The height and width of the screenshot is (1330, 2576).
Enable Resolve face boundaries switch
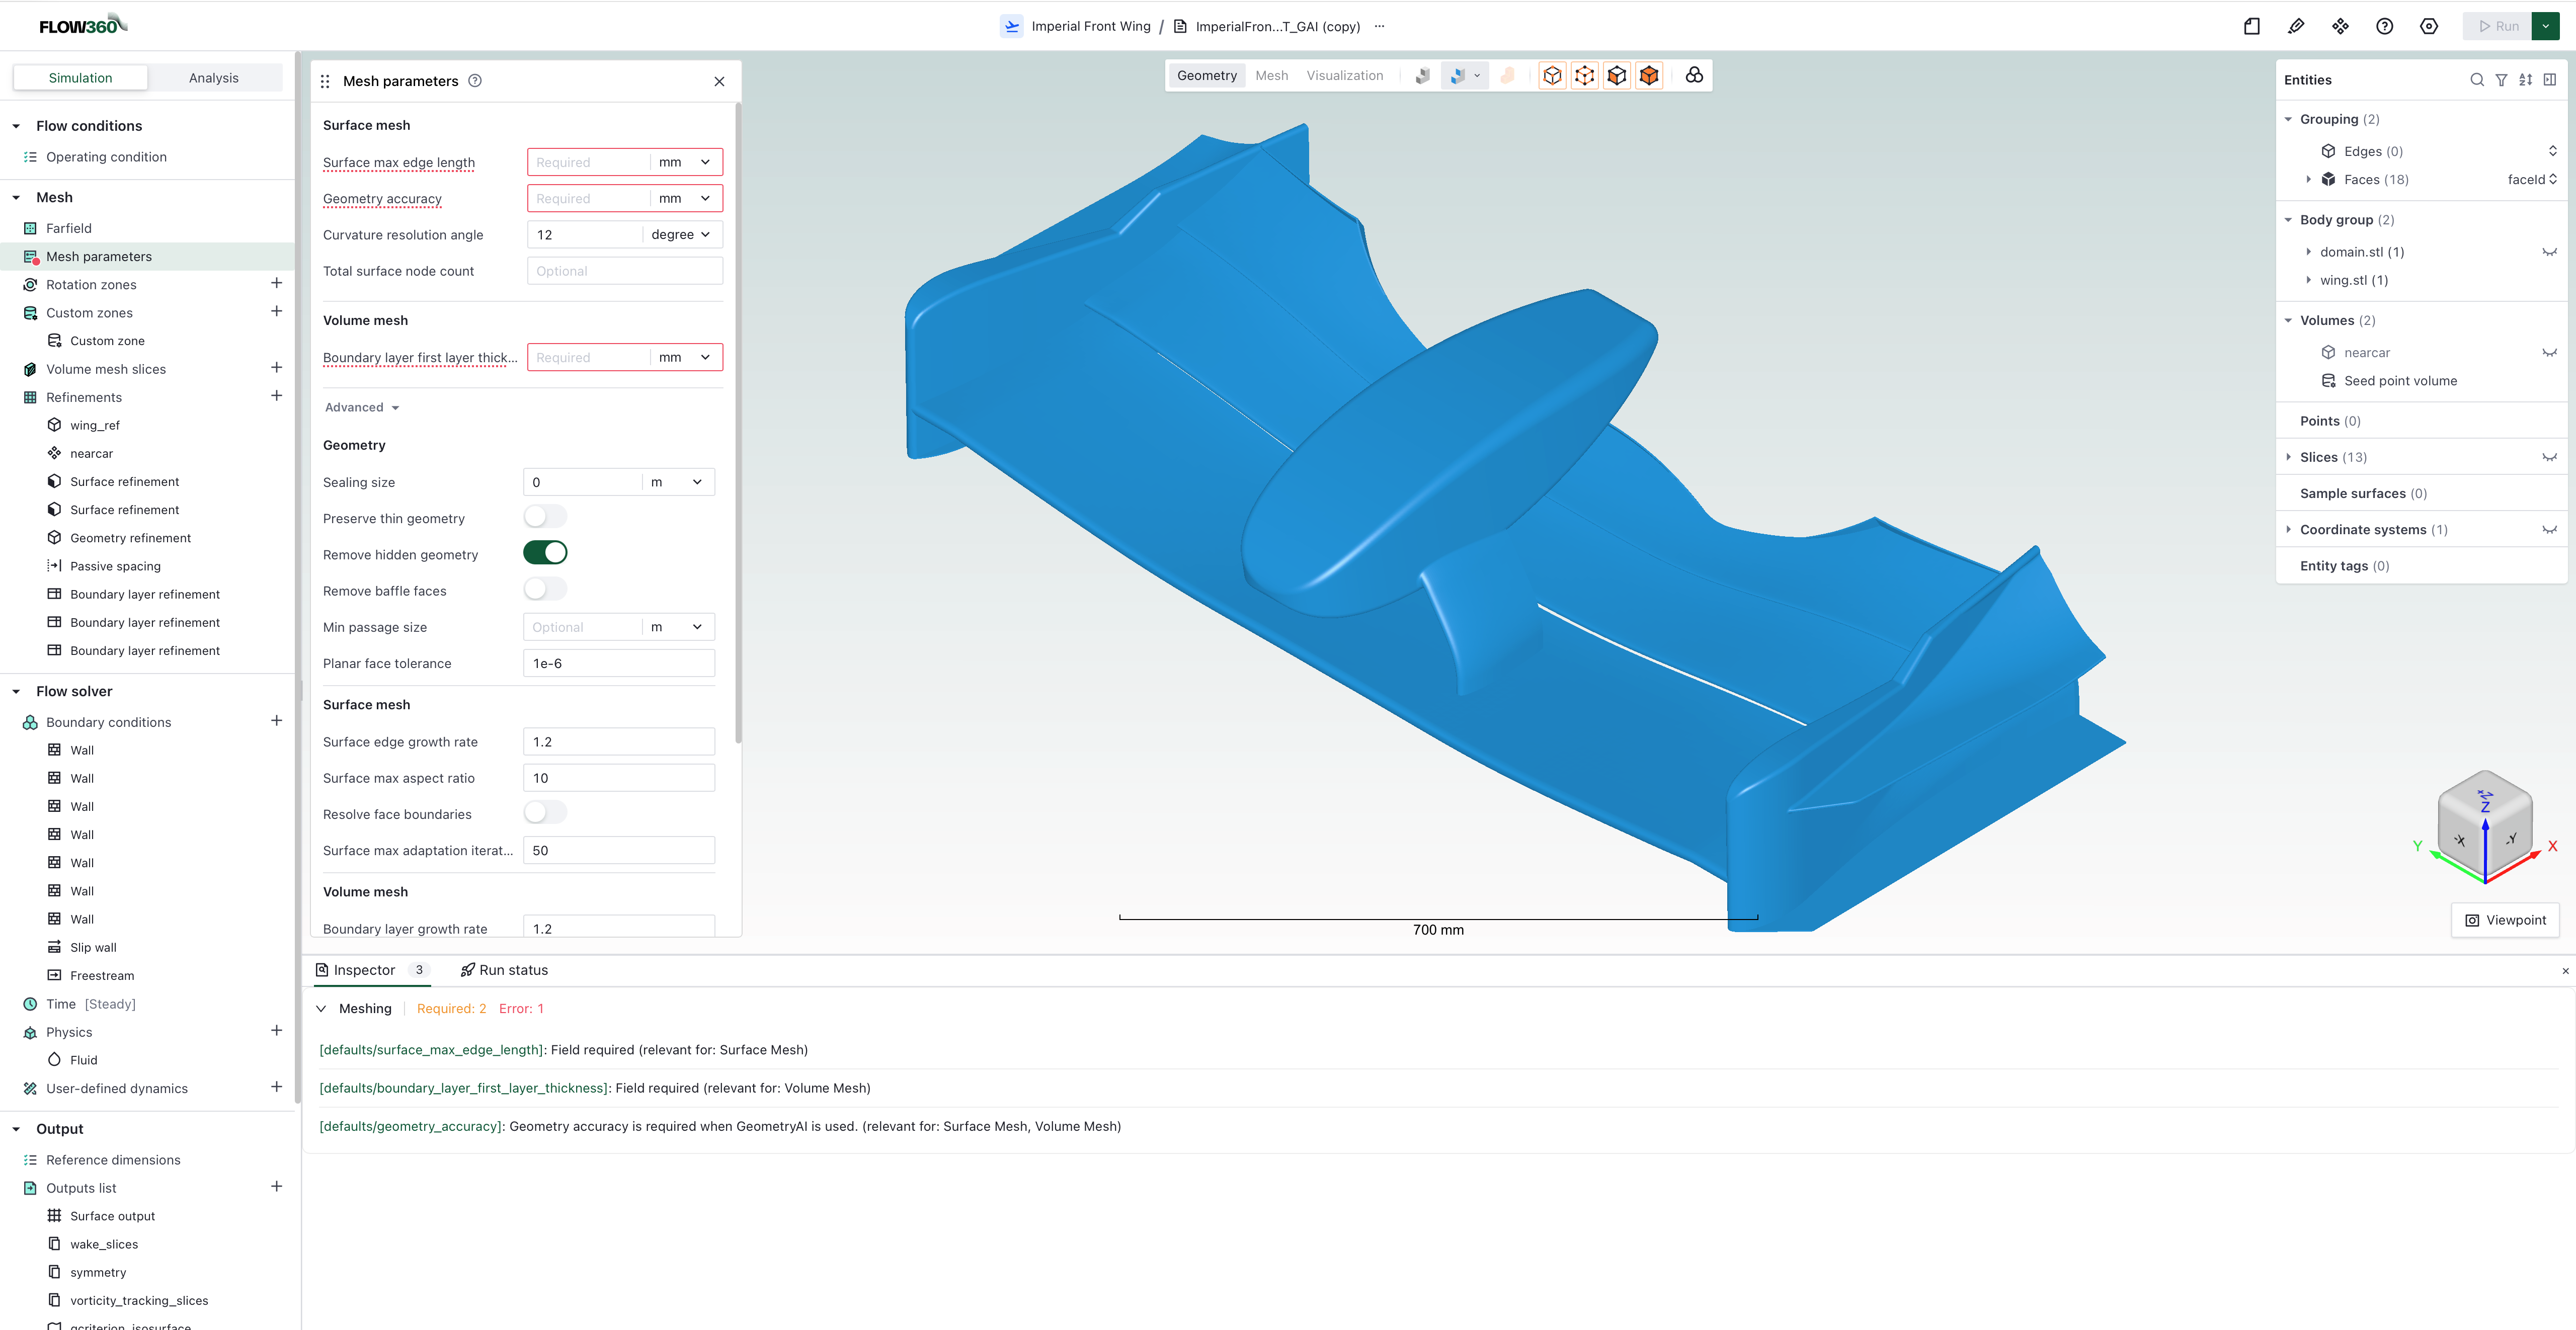545,813
